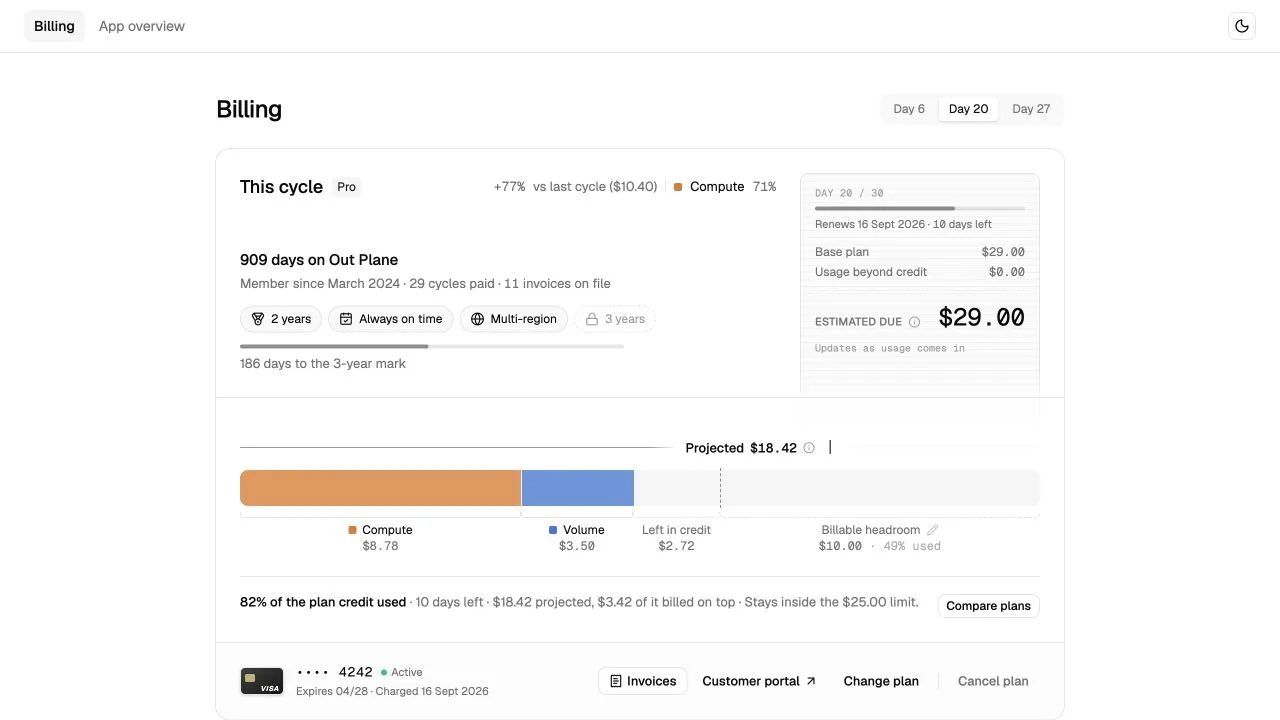1280x720 pixels.
Task: Open the info tooltip next to Projected $18.42
Action: [809, 448]
